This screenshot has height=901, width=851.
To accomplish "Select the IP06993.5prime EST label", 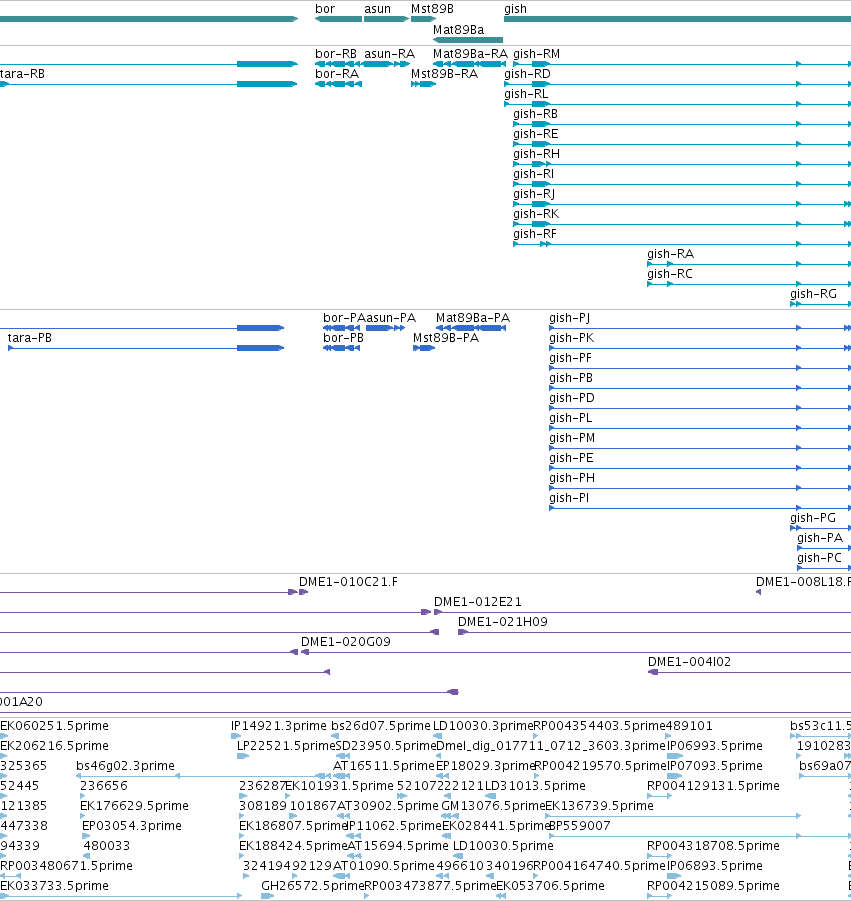I will pyautogui.click(x=715, y=746).
